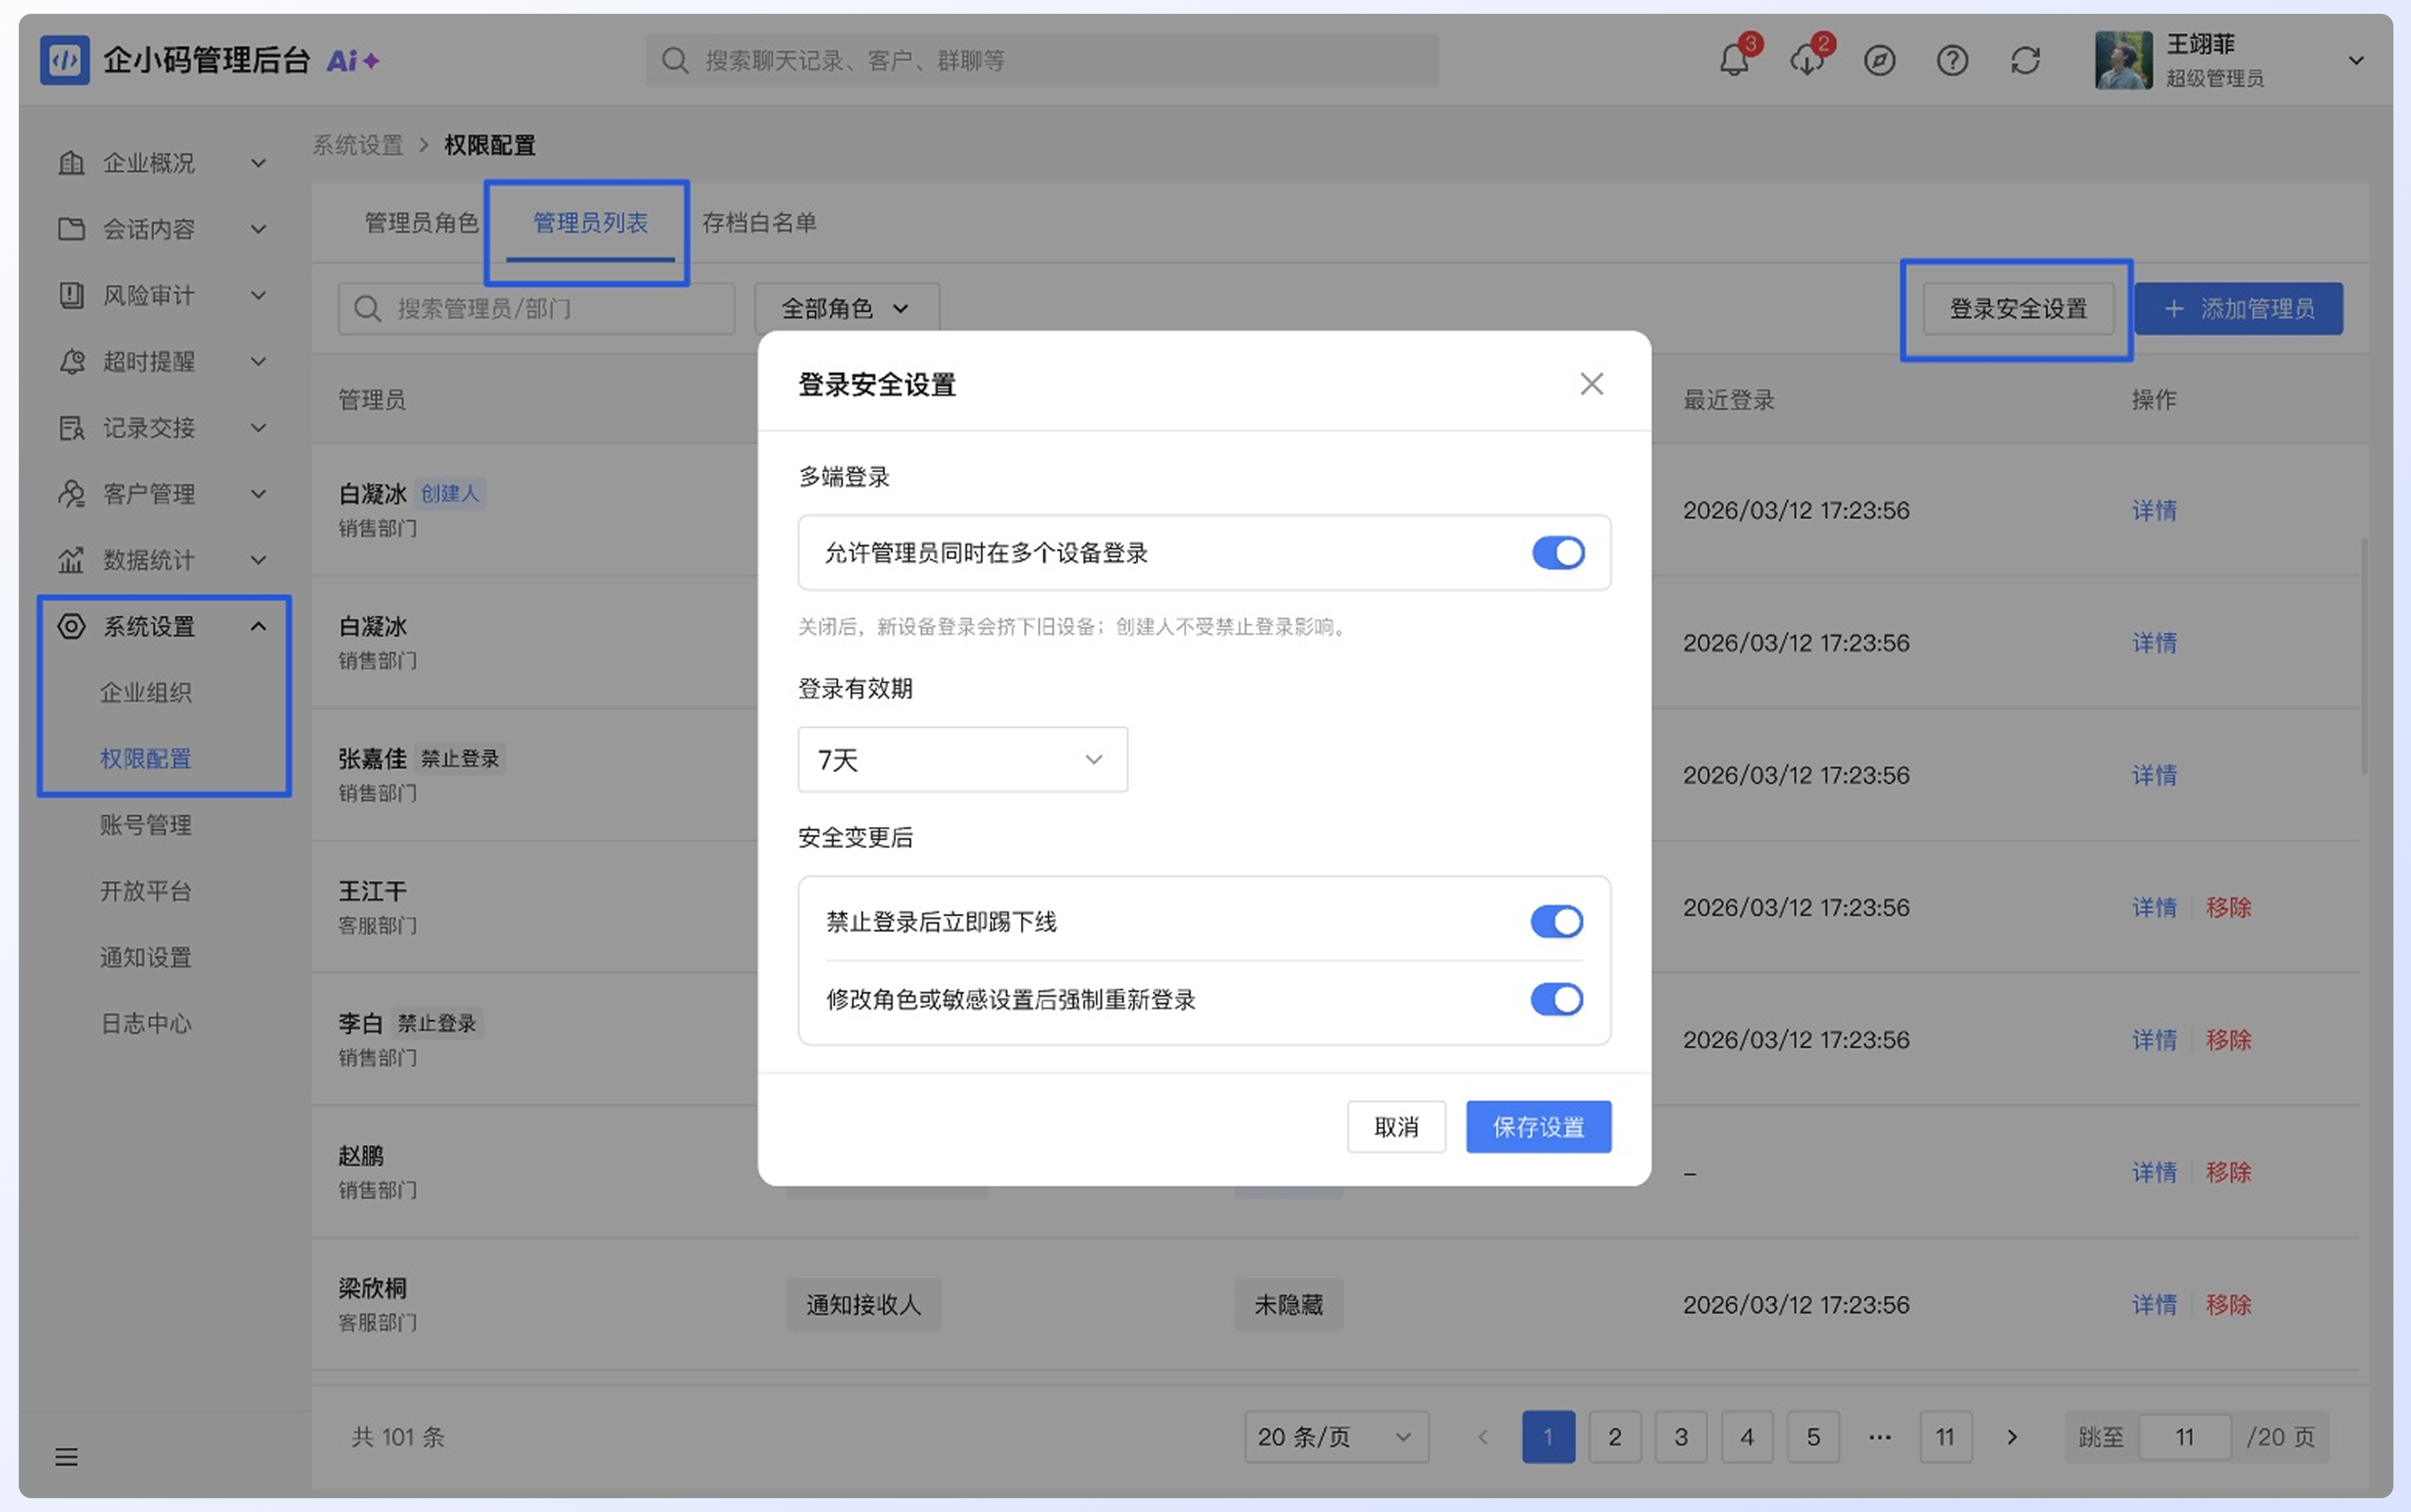Open 权限配置 in the sidebar

pos(146,759)
